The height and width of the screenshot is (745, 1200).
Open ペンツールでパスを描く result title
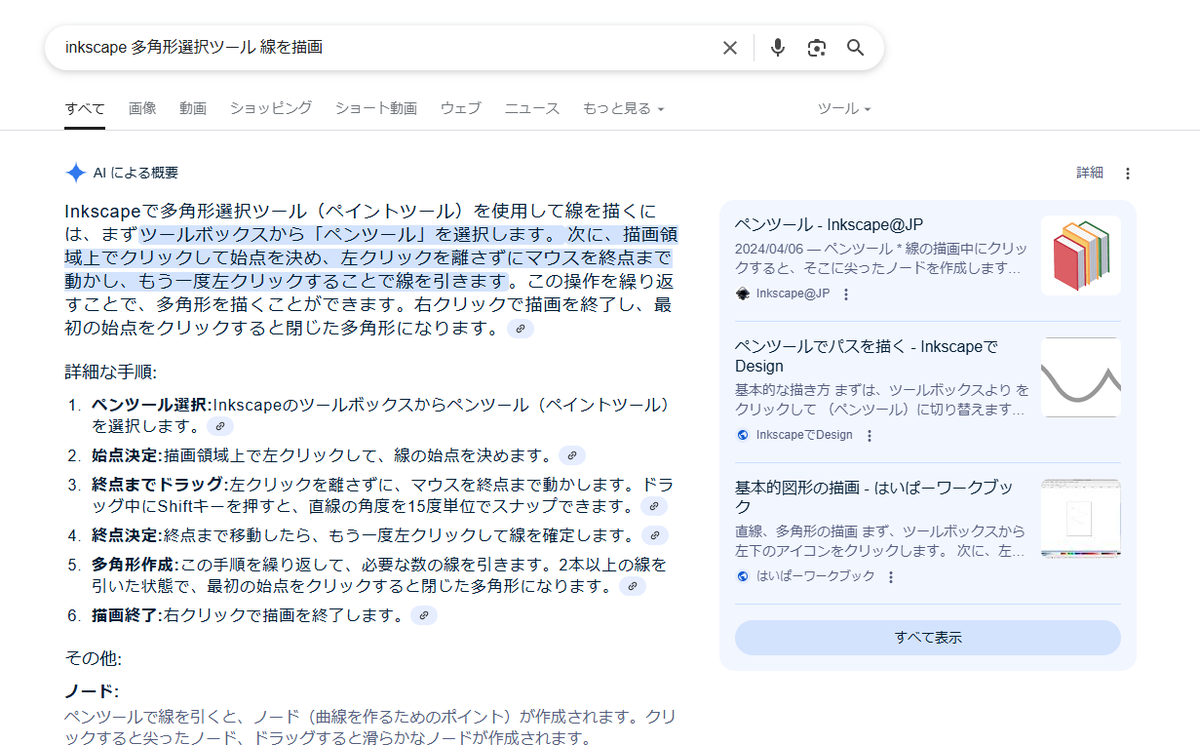tap(867, 356)
